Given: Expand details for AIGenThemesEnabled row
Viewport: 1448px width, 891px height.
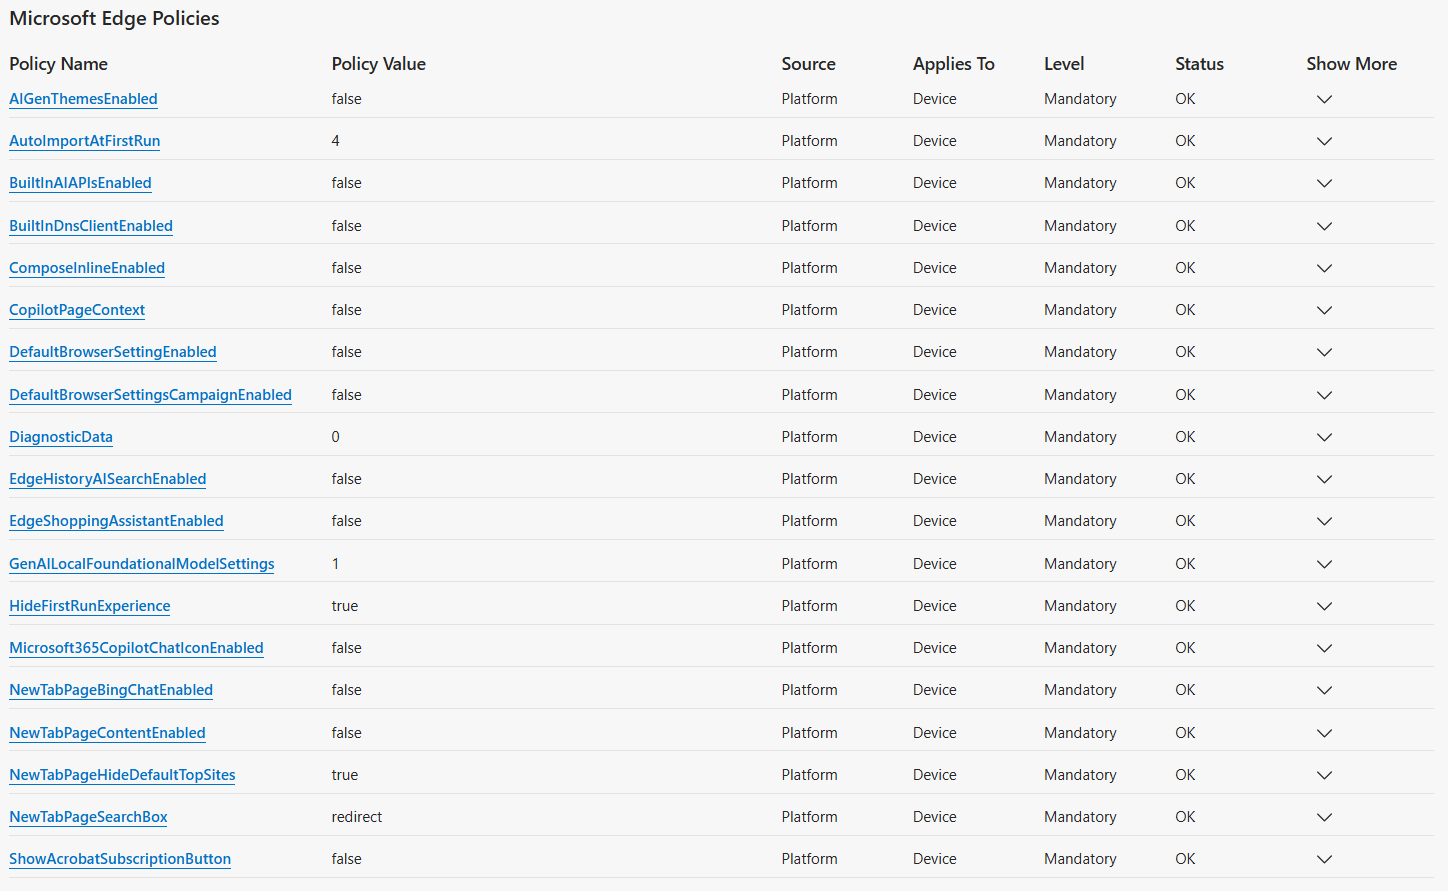Looking at the screenshot, I should [1324, 99].
